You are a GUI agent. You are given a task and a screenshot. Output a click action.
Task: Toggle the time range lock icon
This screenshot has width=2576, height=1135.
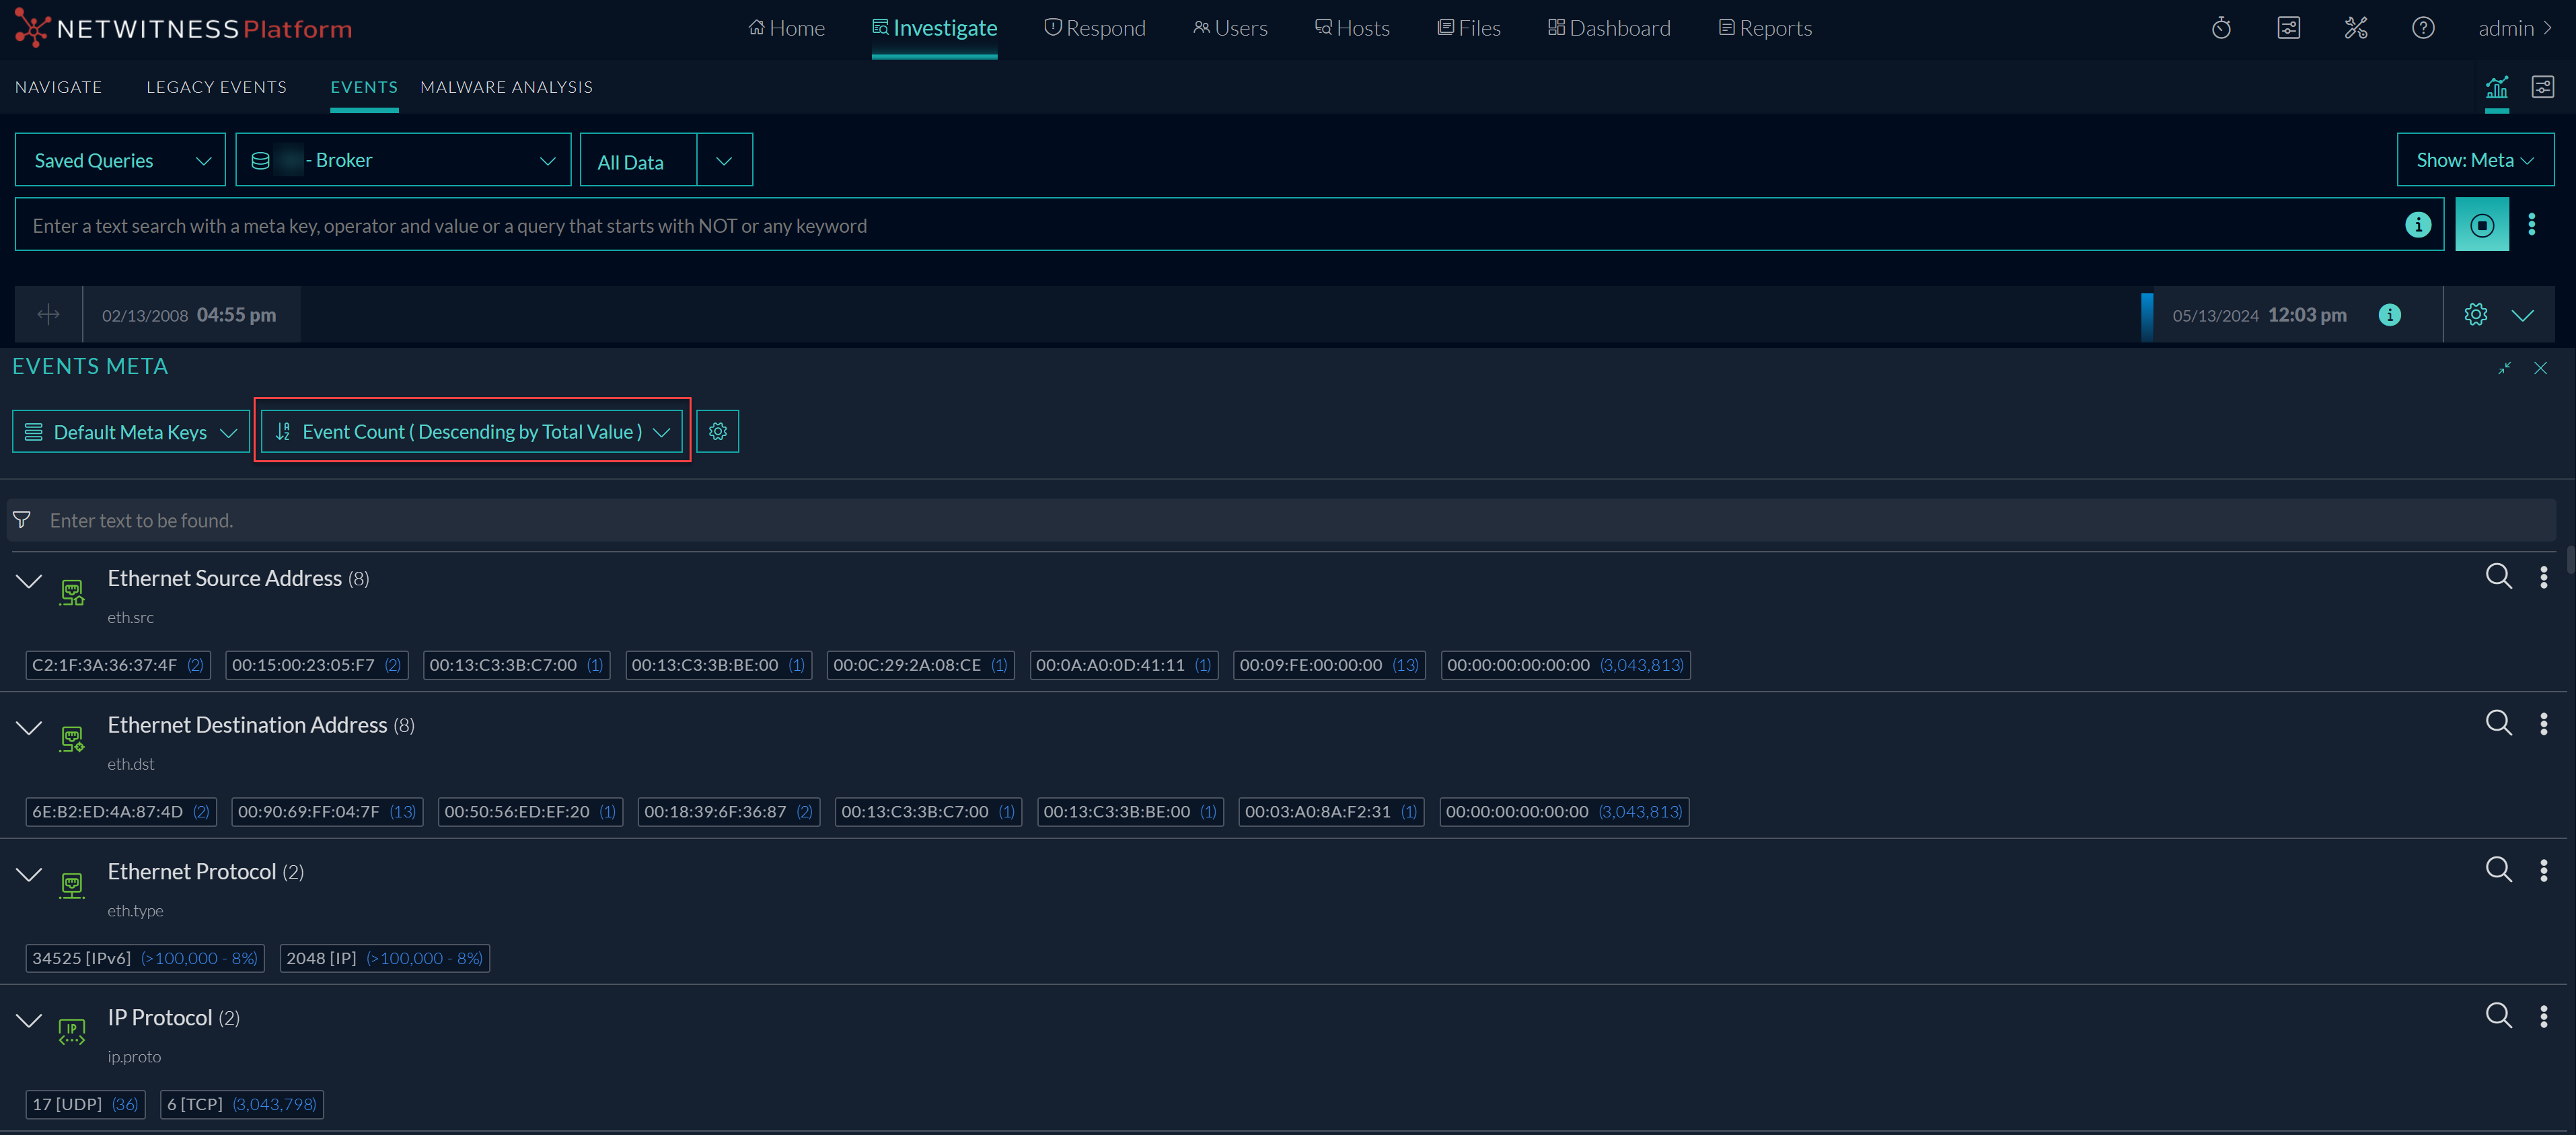click(48, 315)
